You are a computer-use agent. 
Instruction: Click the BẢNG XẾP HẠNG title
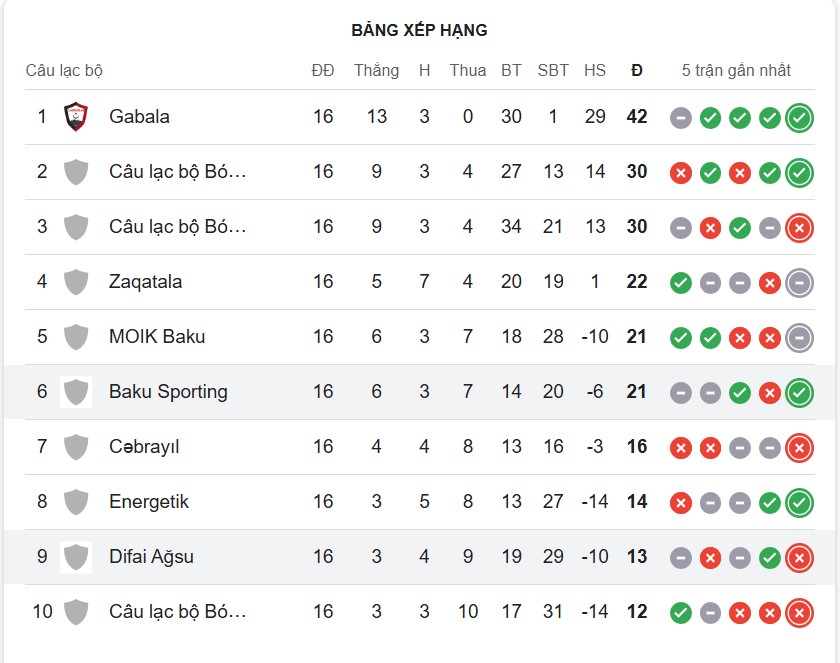[x=419, y=30]
